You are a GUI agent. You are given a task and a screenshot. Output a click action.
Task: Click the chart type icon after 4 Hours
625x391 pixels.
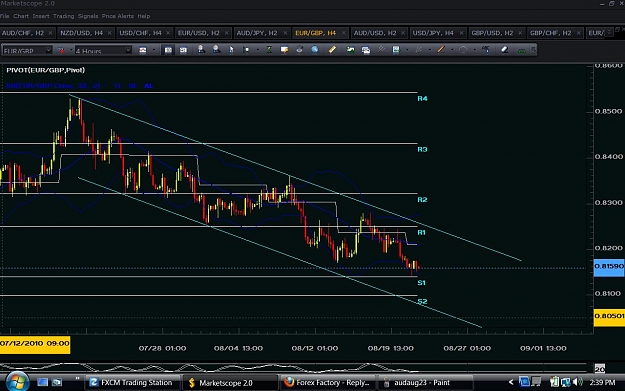(143, 50)
